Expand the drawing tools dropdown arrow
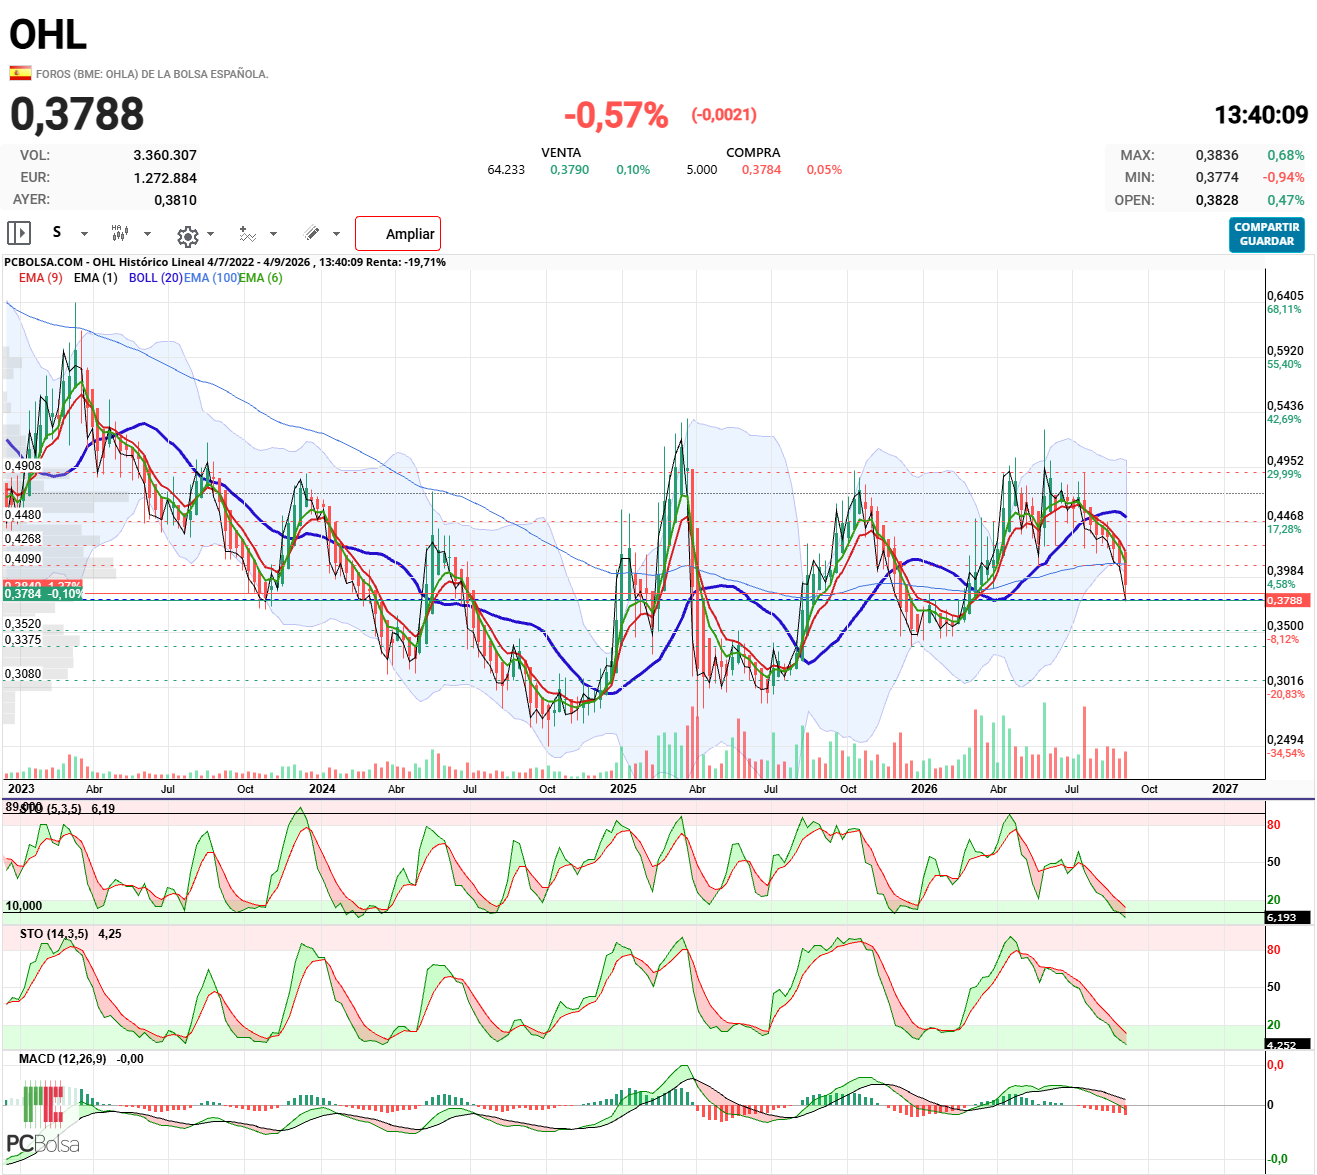 coord(336,234)
